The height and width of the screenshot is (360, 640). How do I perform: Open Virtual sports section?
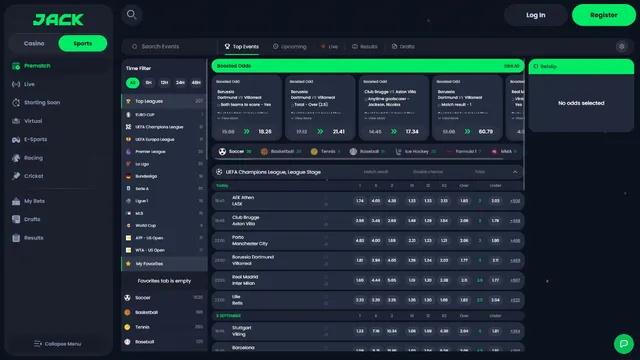(x=59, y=121)
